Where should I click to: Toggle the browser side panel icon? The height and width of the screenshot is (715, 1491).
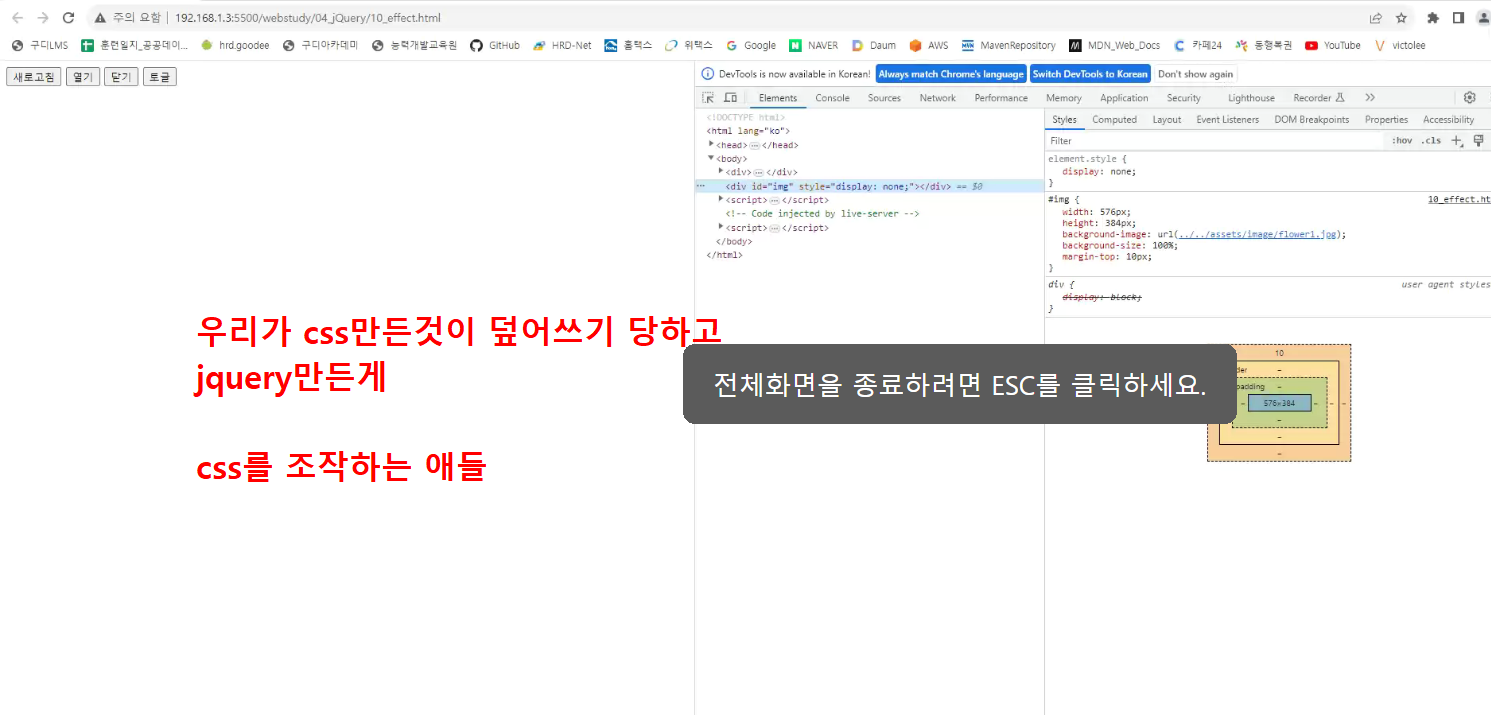tap(1458, 18)
